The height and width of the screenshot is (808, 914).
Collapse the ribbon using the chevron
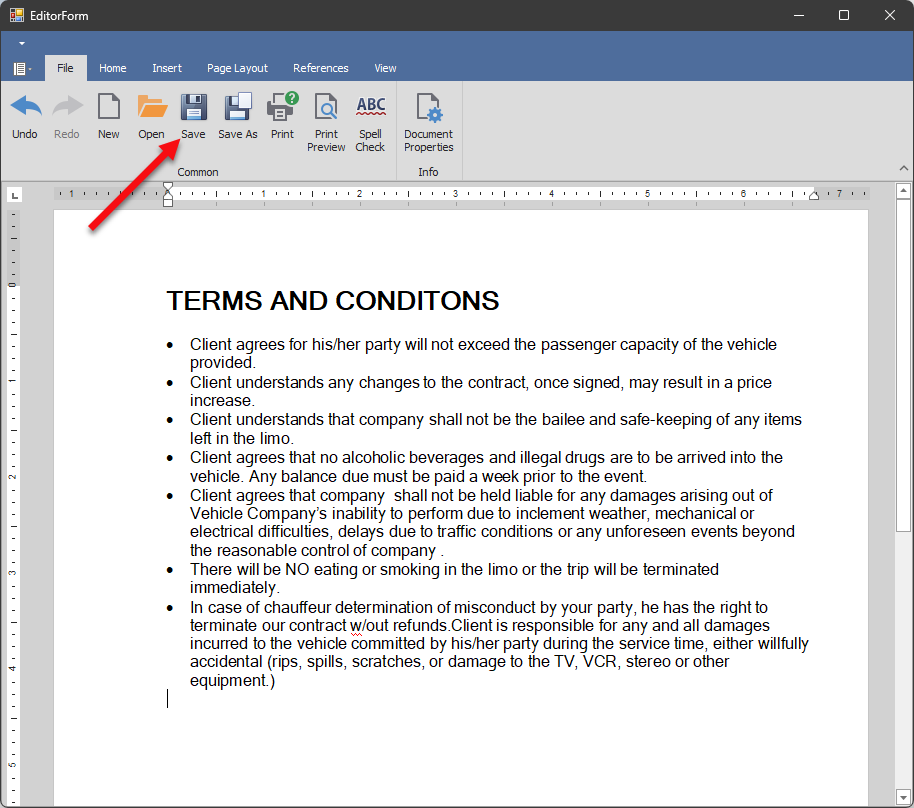(904, 168)
